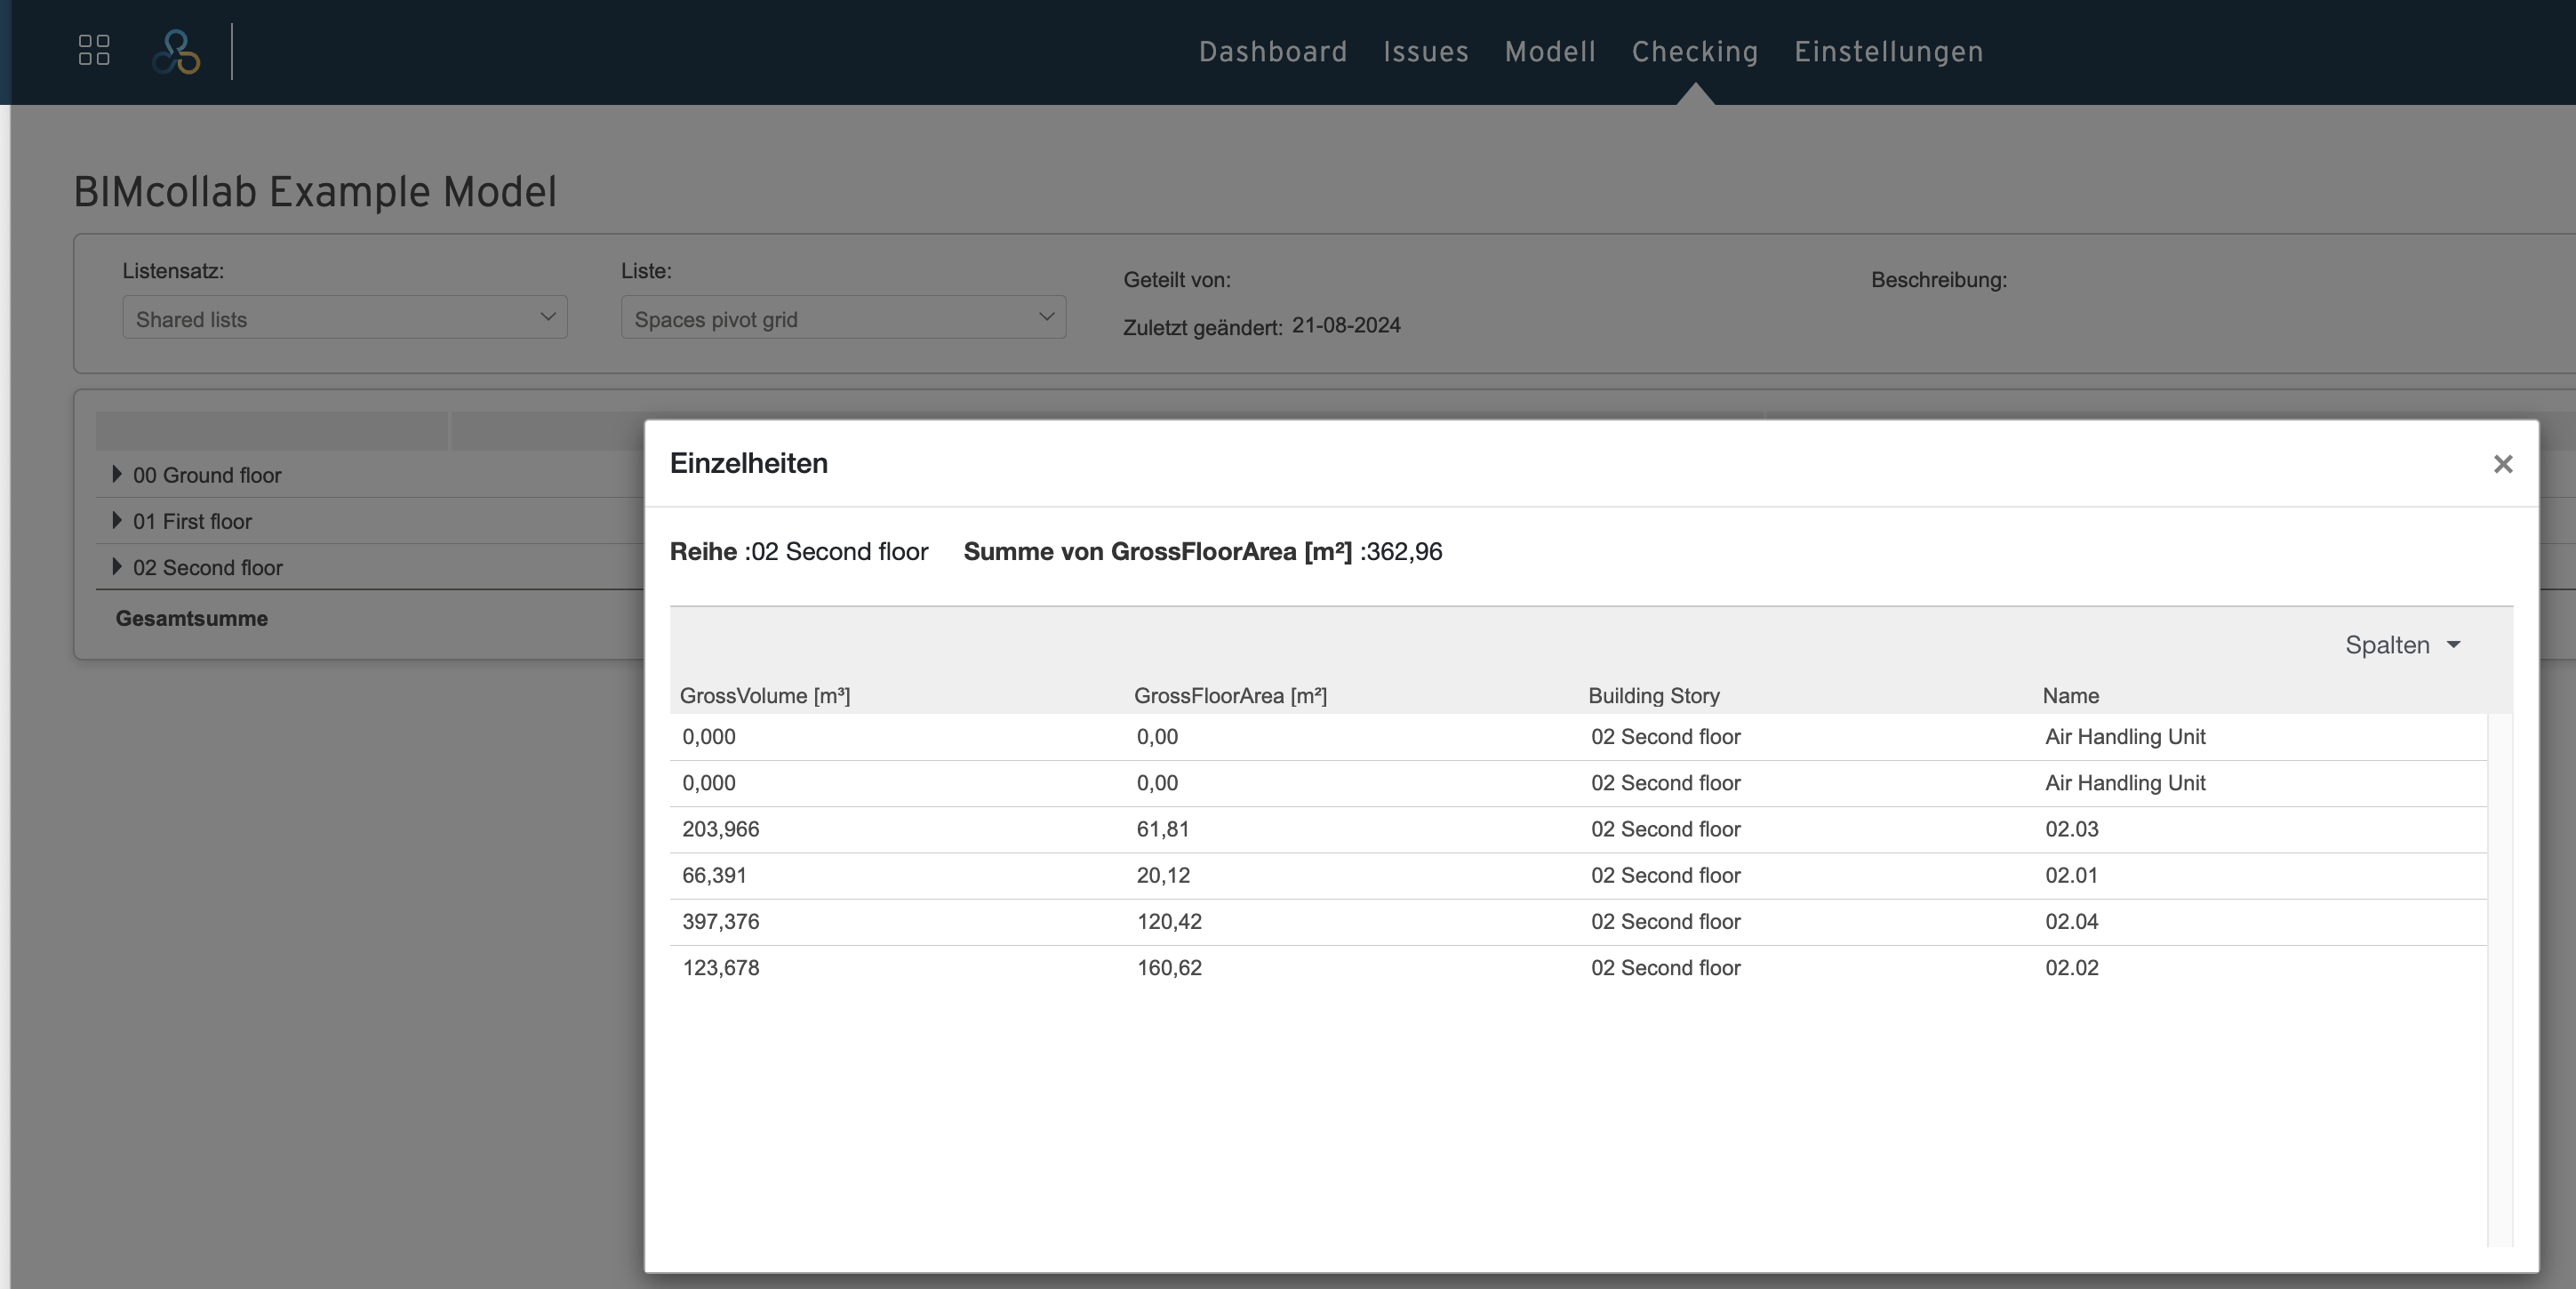Select the cell with value 66,391
Image resolution: width=2576 pixels, height=1289 pixels.
[714, 875]
